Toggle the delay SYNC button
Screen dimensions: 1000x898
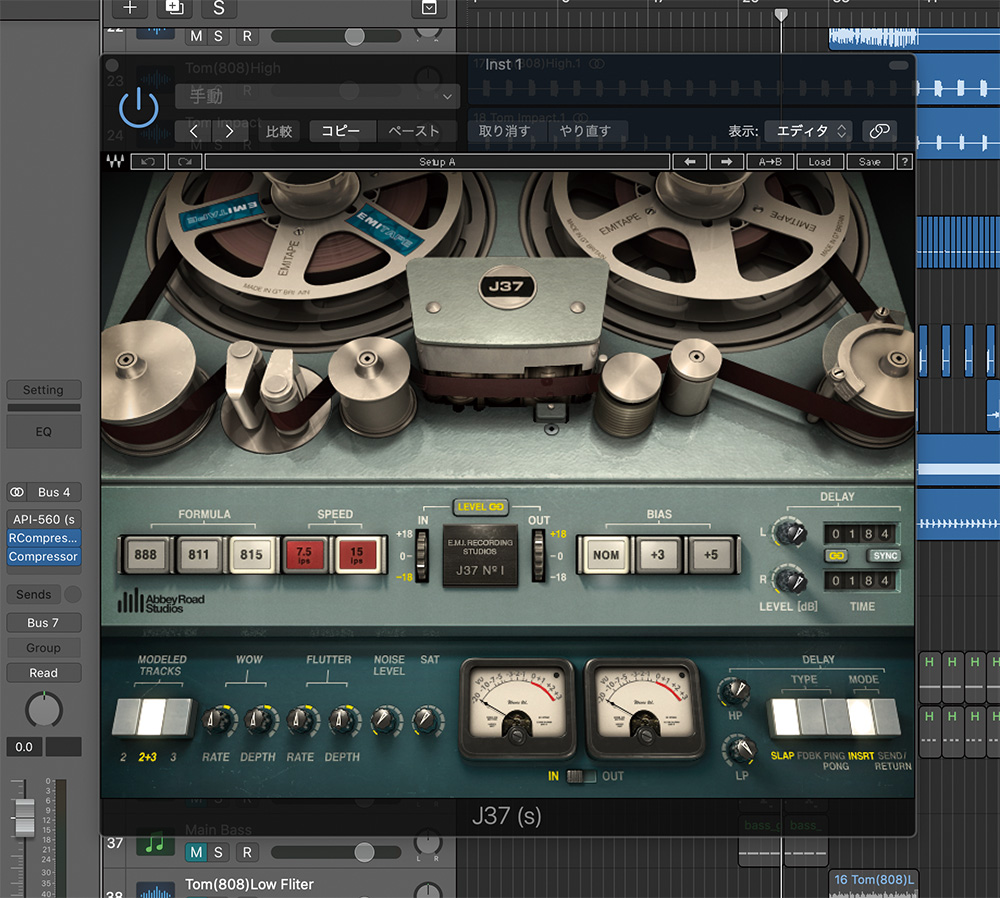(x=885, y=556)
